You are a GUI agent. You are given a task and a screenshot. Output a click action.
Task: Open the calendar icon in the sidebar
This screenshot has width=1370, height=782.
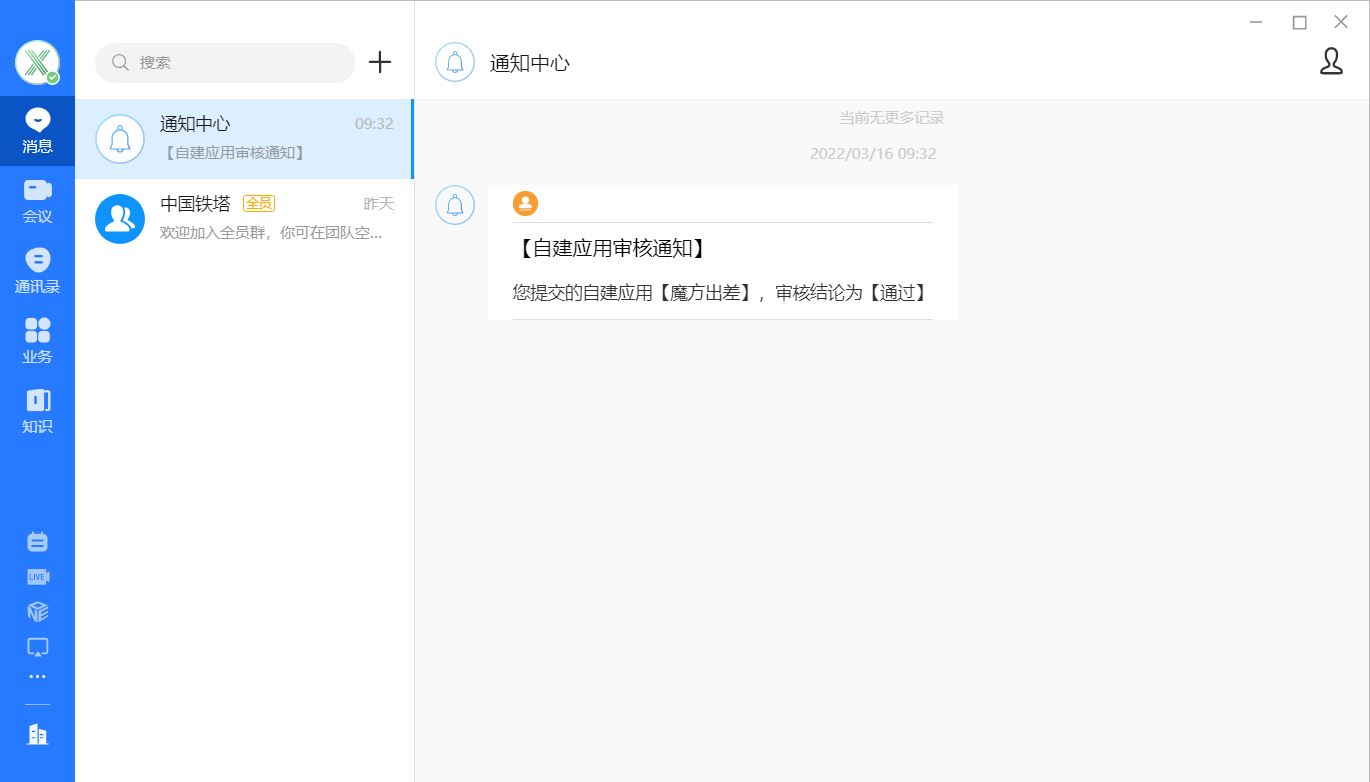(37, 540)
